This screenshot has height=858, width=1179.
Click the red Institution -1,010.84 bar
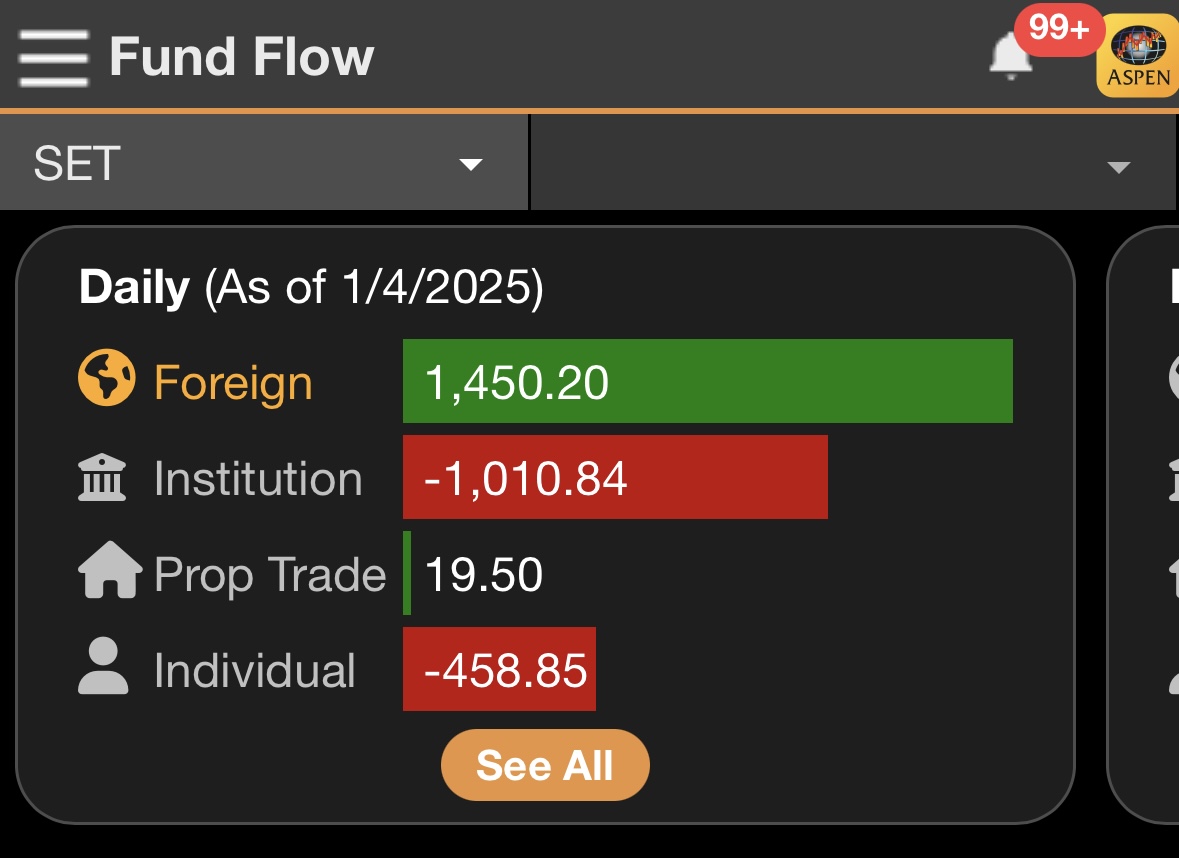coord(614,478)
